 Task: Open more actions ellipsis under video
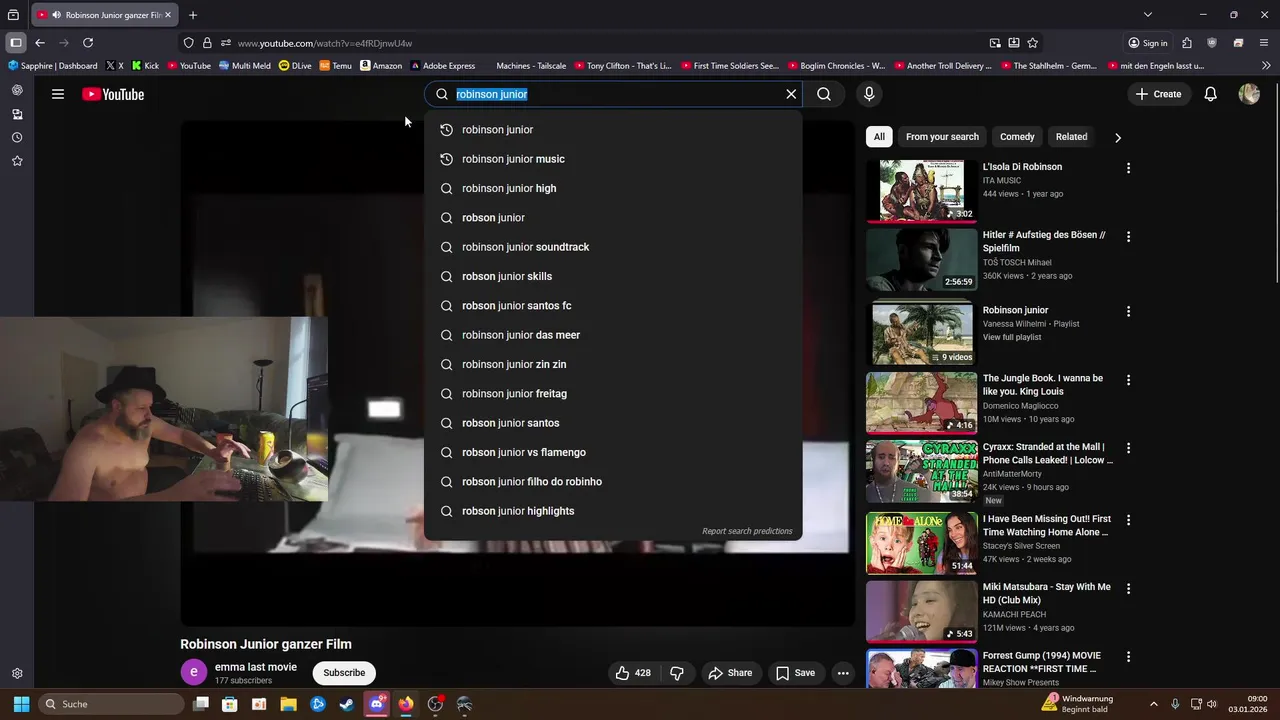pos(843,673)
